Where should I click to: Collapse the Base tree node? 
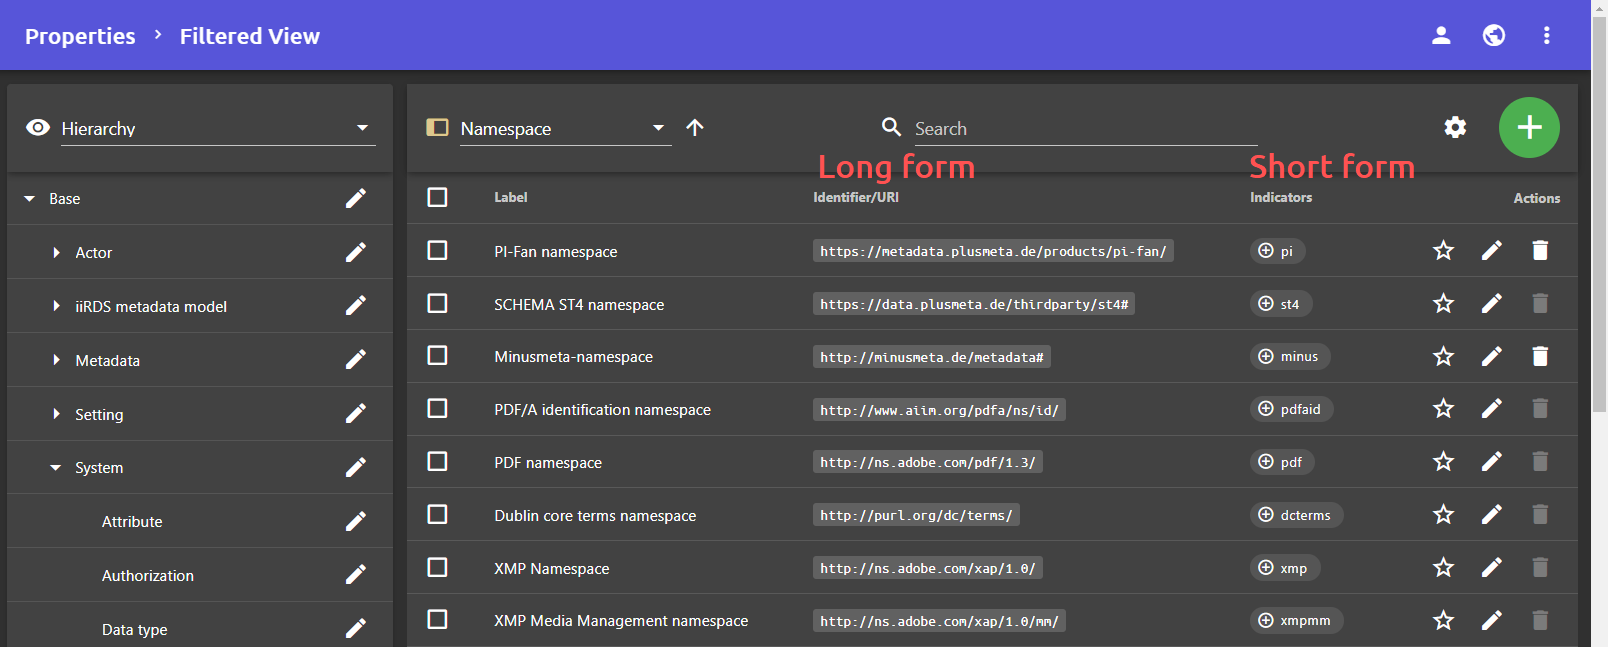tap(29, 199)
